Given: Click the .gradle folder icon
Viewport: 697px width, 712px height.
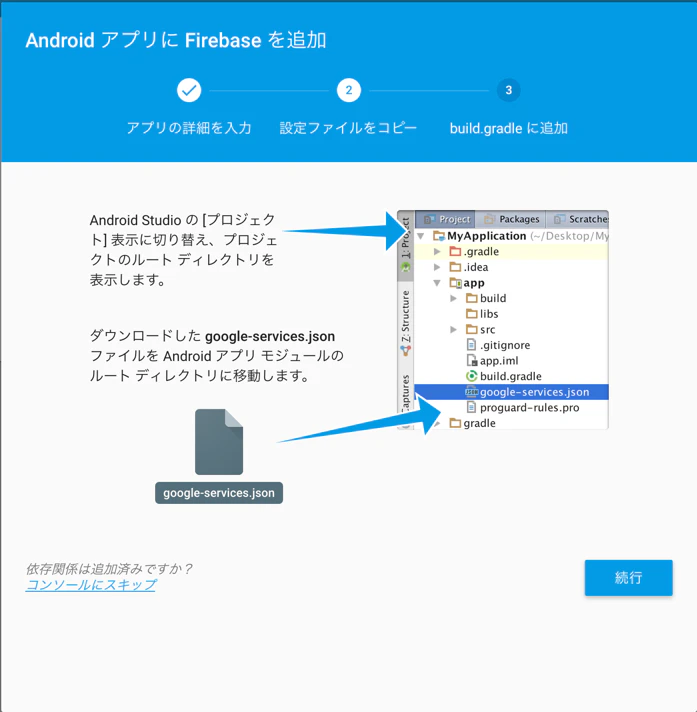Looking at the screenshot, I should (455, 252).
